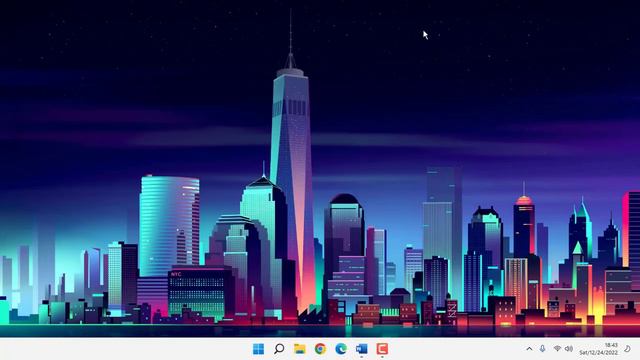
Task: Launch File Explorer from taskbar
Action: pos(300,349)
